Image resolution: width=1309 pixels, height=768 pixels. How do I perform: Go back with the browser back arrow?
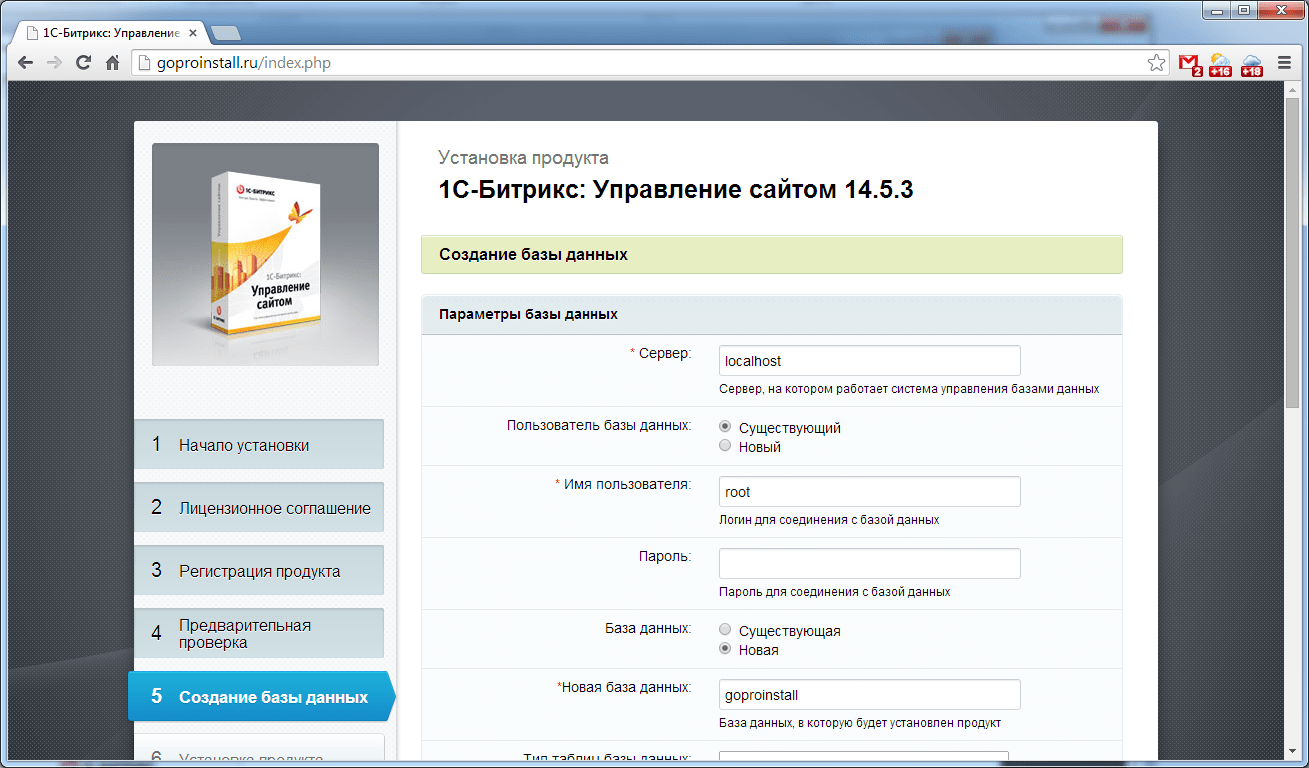coord(26,63)
